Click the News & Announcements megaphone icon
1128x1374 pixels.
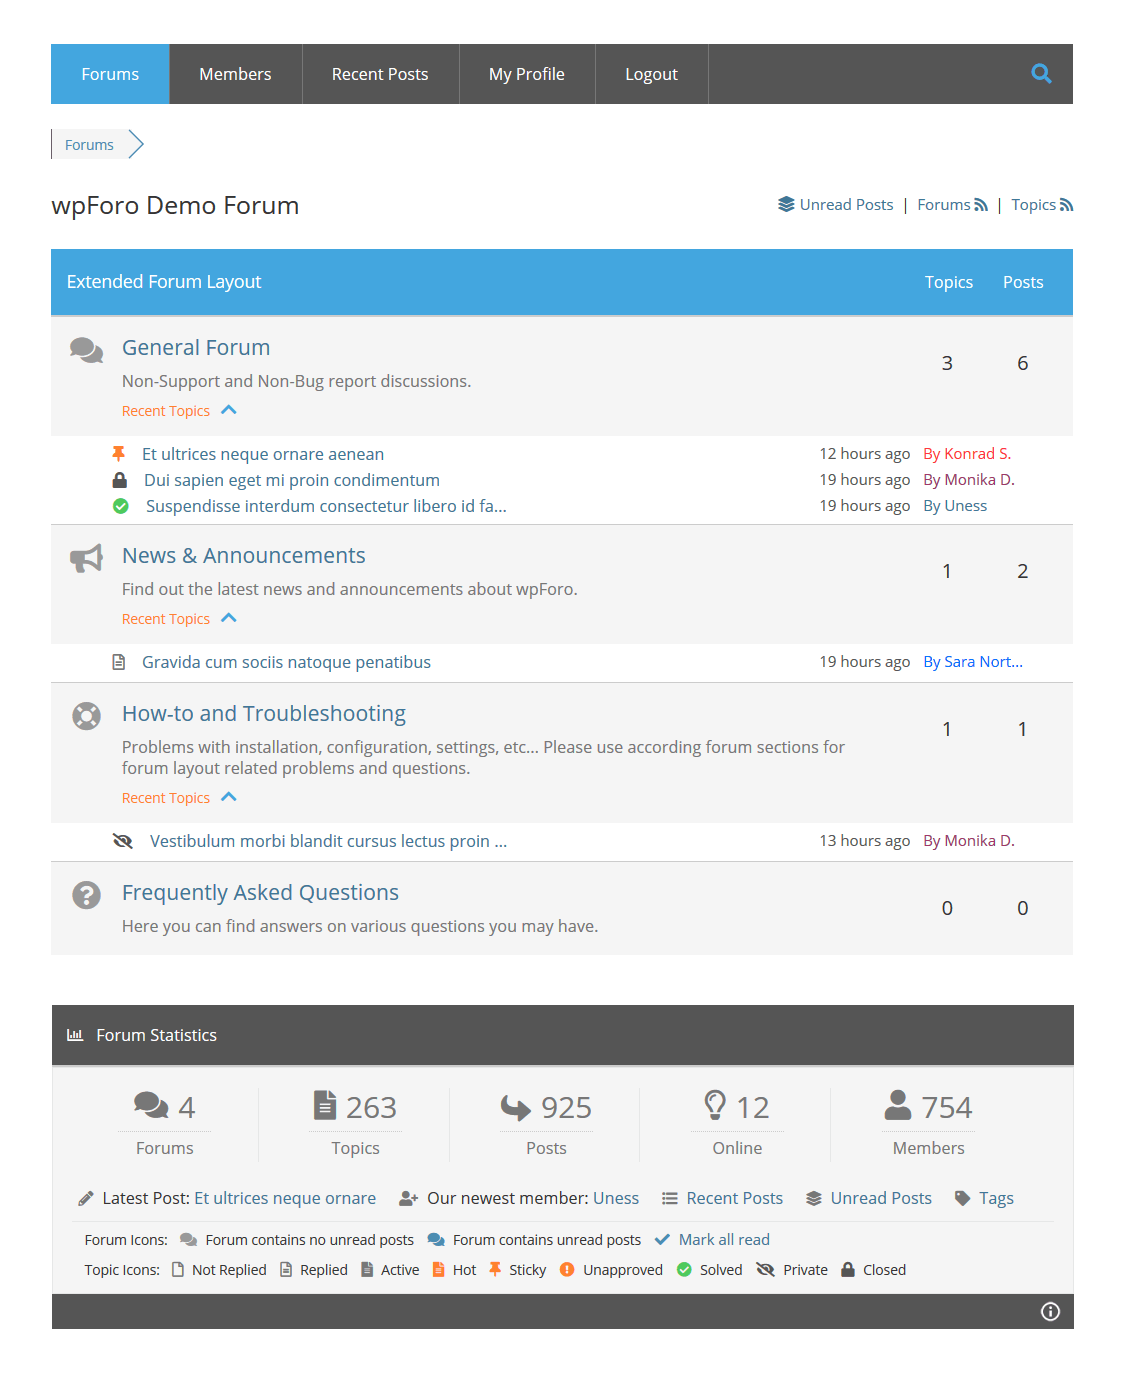[x=86, y=559]
